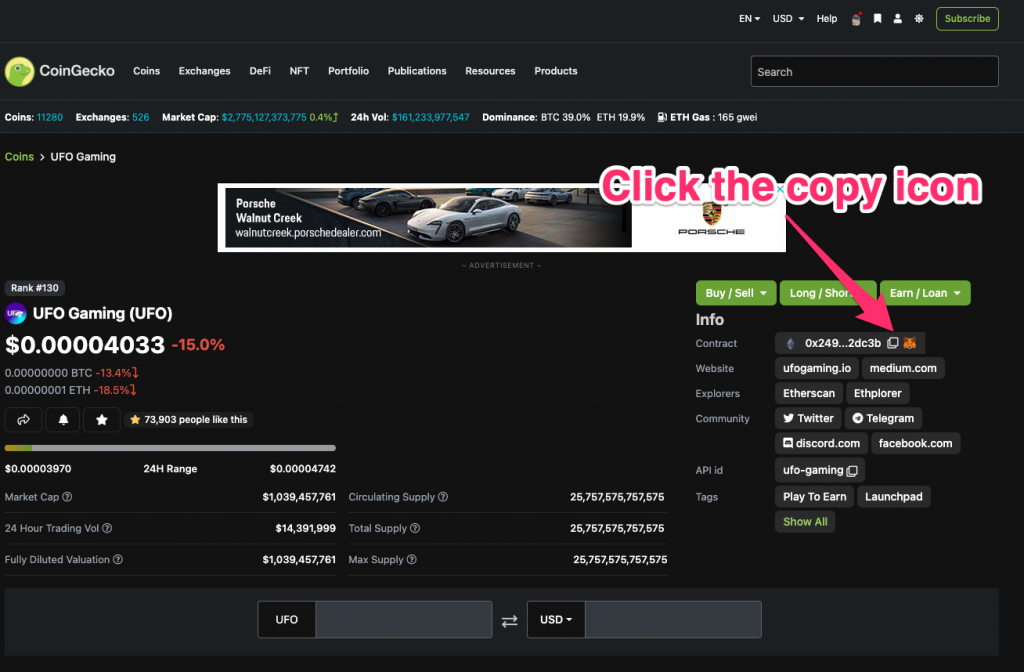Image resolution: width=1024 pixels, height=672 pixels.
Task: Click the Coins breadcrumb link
Action: [x=19, y=157]
